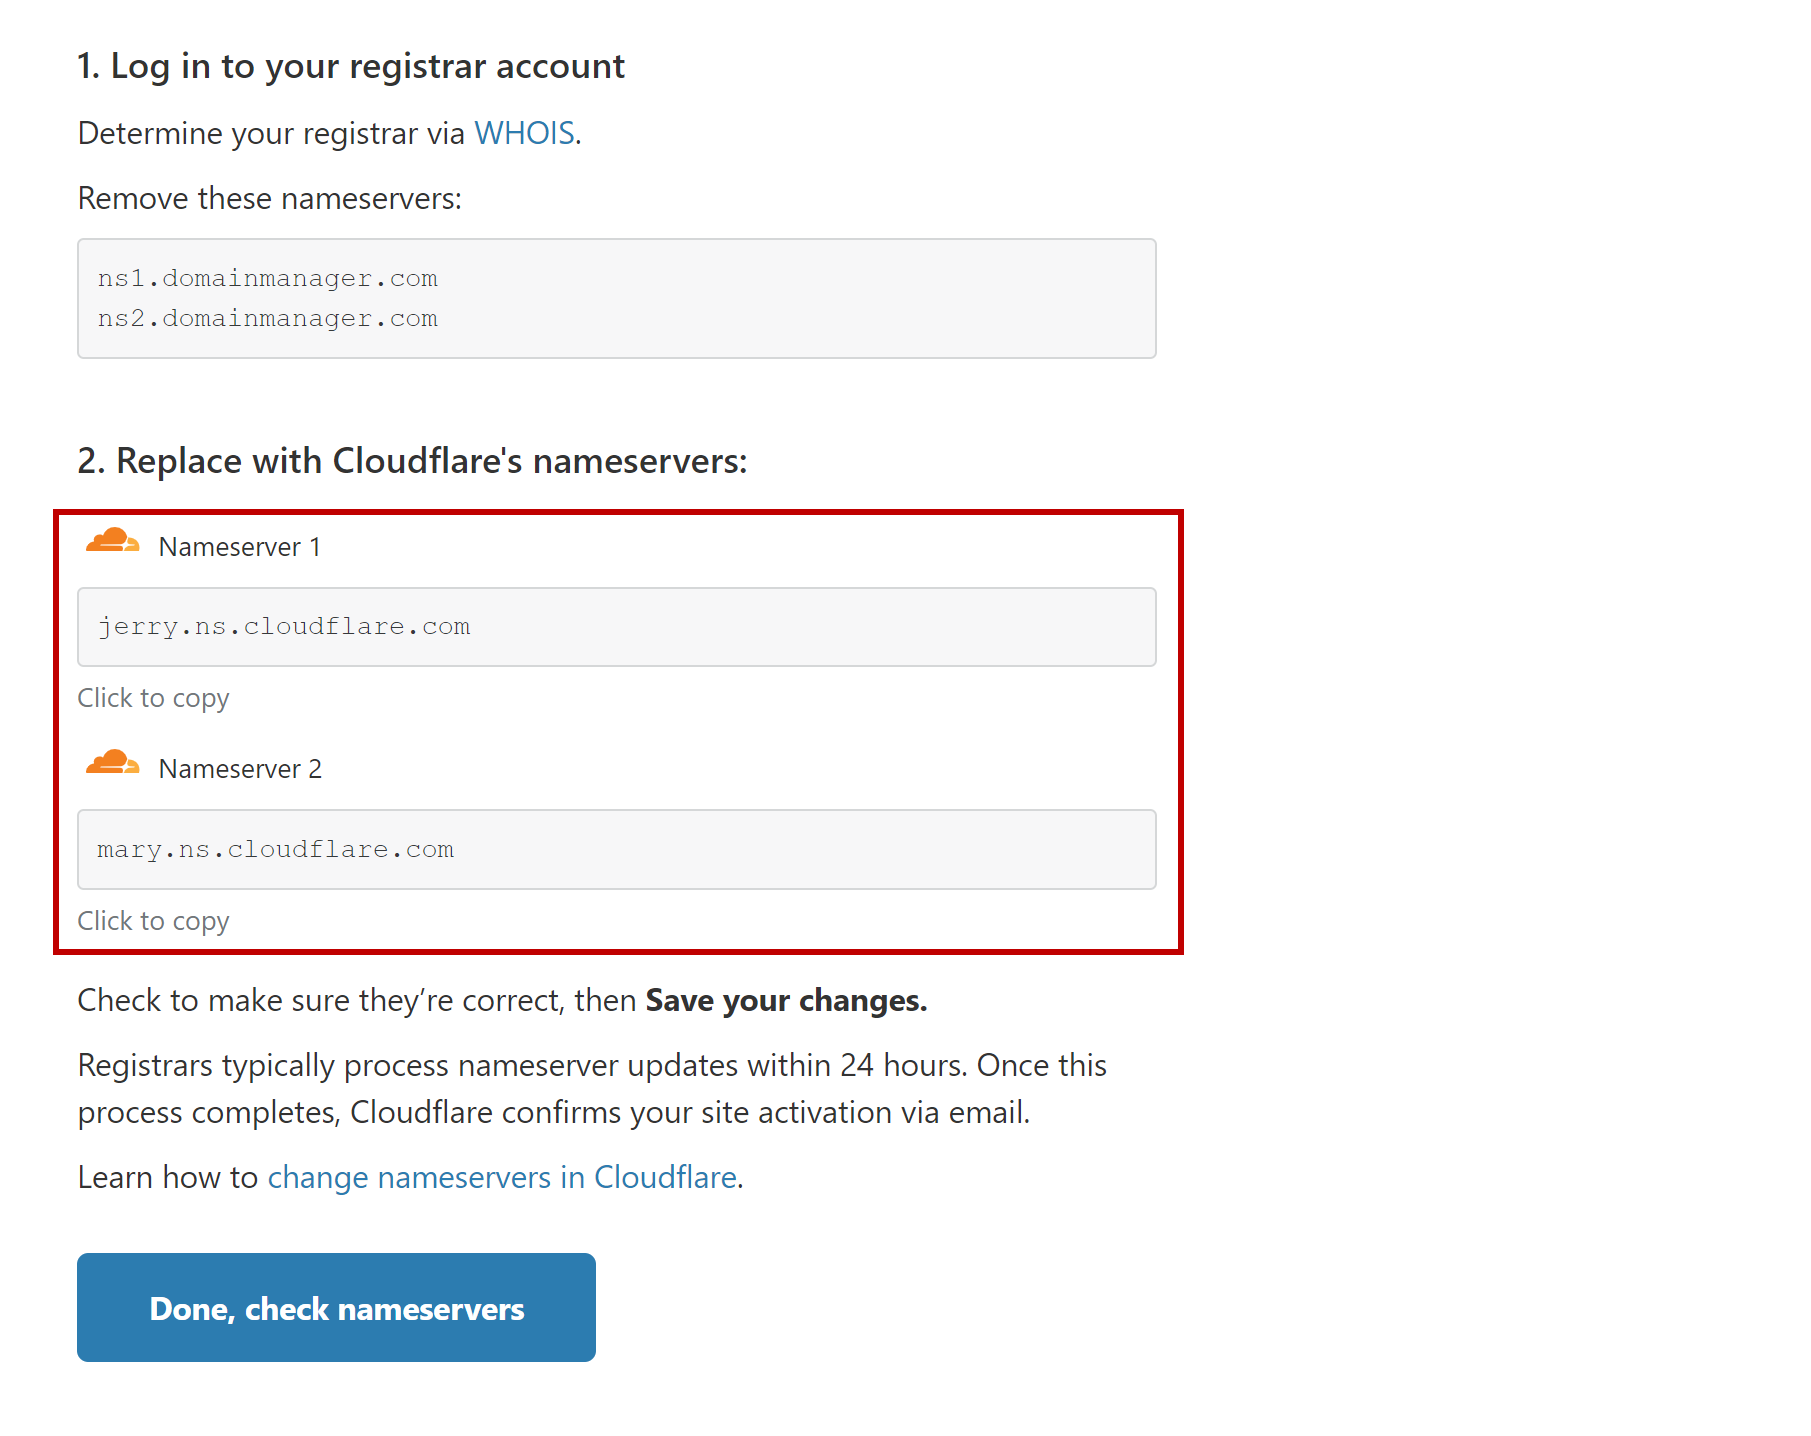The width and height of the screenshot is (1811, 1436).
Task: Click to copy under Nameserver 2
Action: click(x=153, y=921)
